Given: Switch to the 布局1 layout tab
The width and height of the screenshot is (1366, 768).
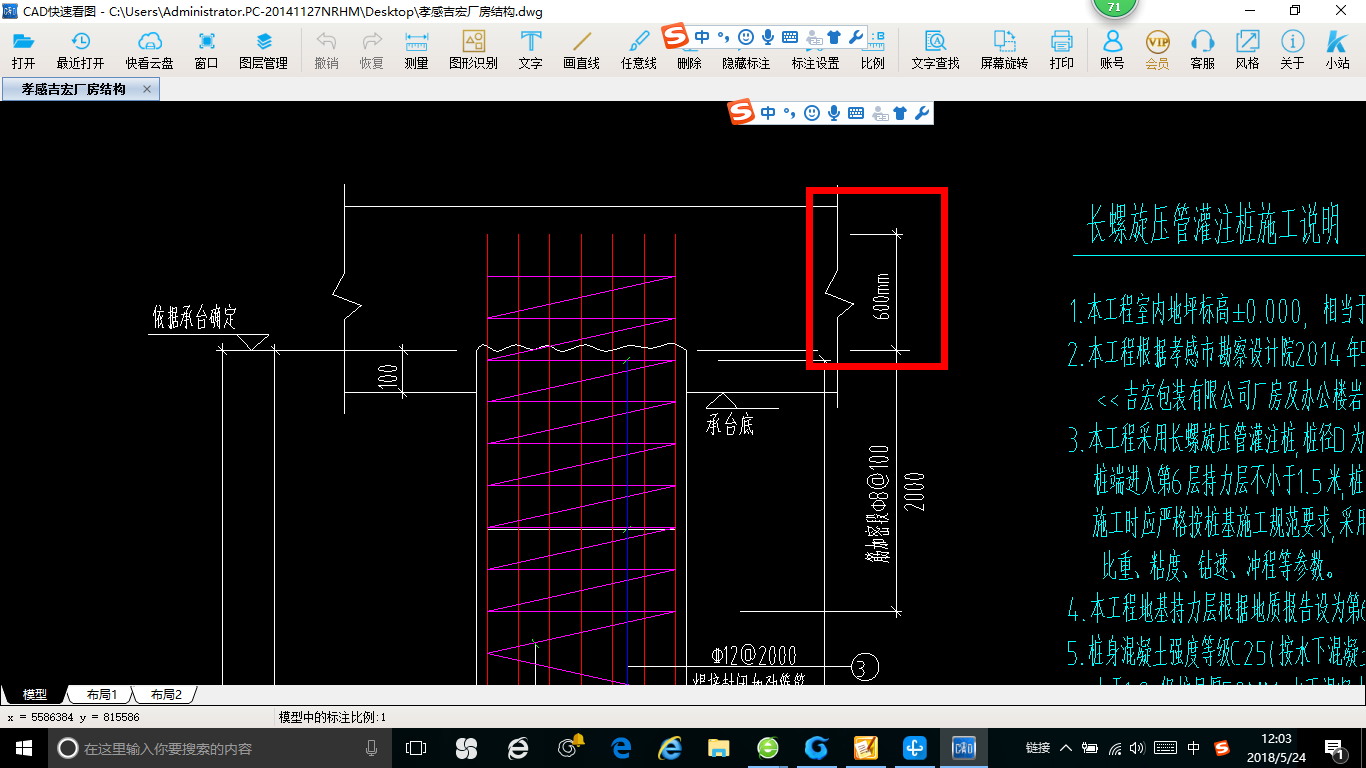Looking at the screenshot, I should coord(101,694).
